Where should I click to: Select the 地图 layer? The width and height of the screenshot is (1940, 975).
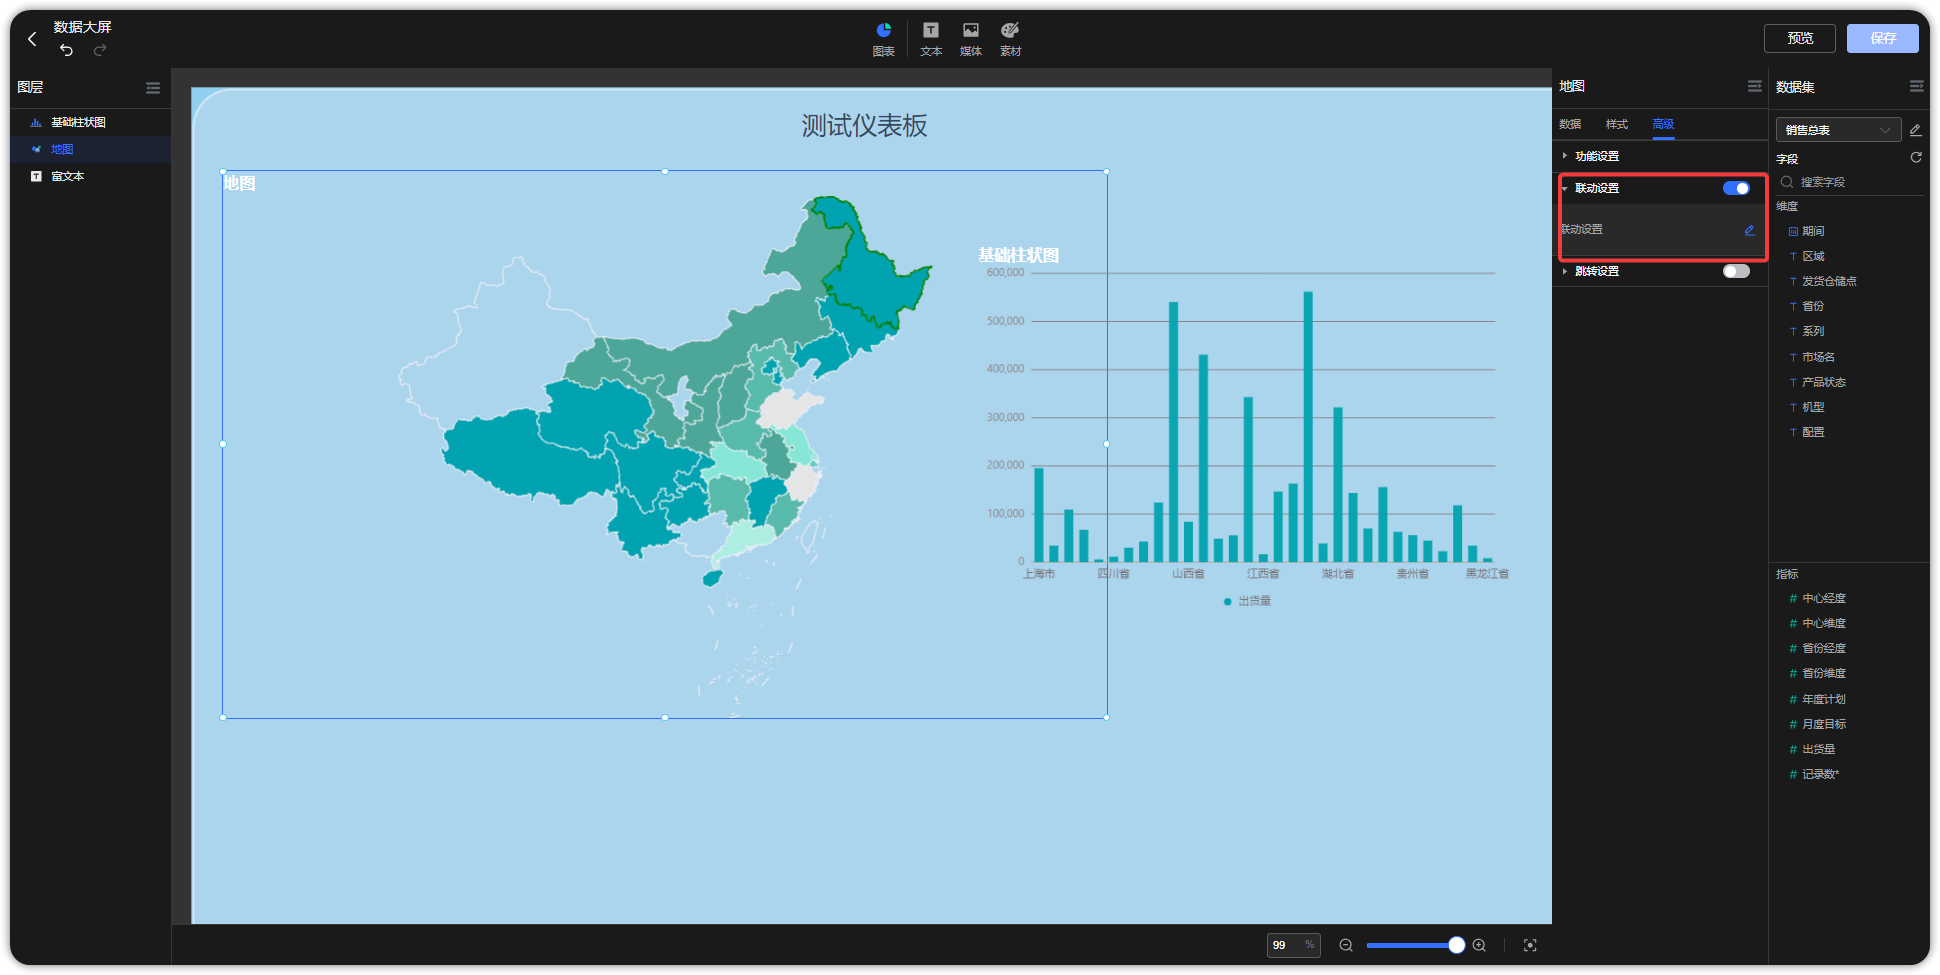pos(91,149)
